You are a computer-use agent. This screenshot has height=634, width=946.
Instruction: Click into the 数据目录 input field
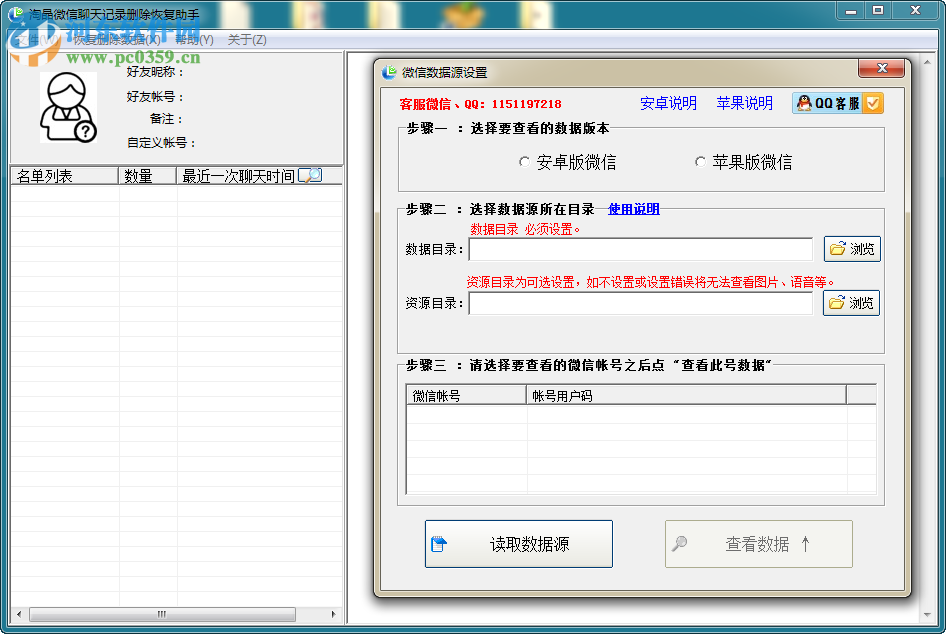tap(641, 249)
